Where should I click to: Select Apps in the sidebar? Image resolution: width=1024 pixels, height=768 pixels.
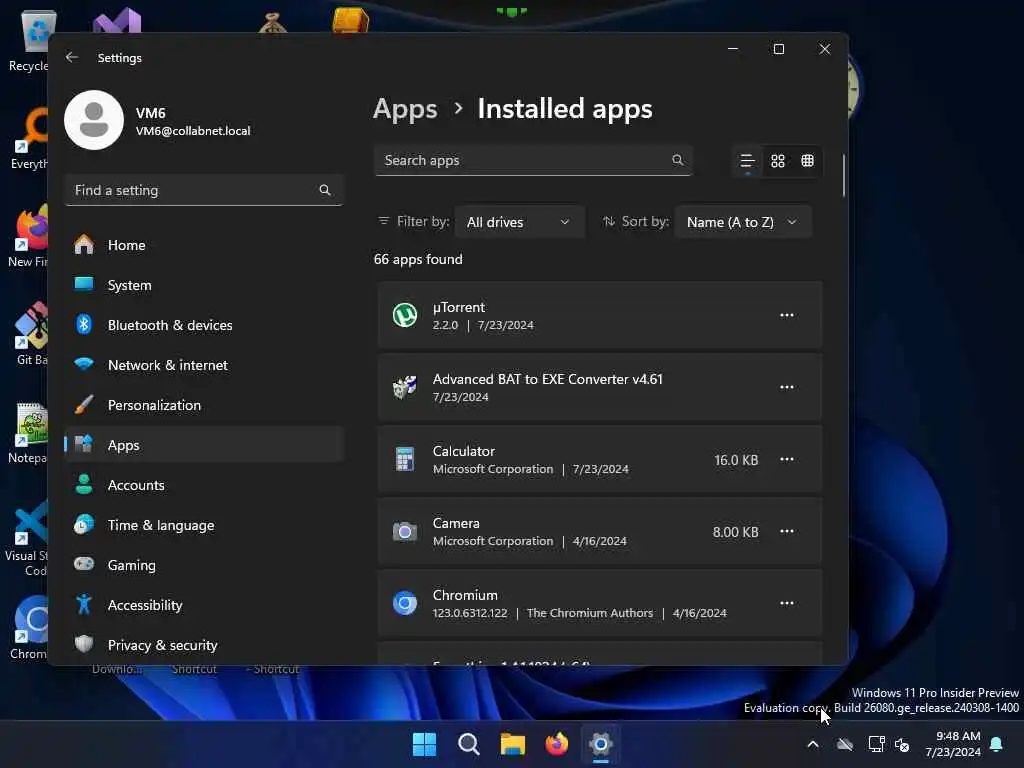[204, 445]
